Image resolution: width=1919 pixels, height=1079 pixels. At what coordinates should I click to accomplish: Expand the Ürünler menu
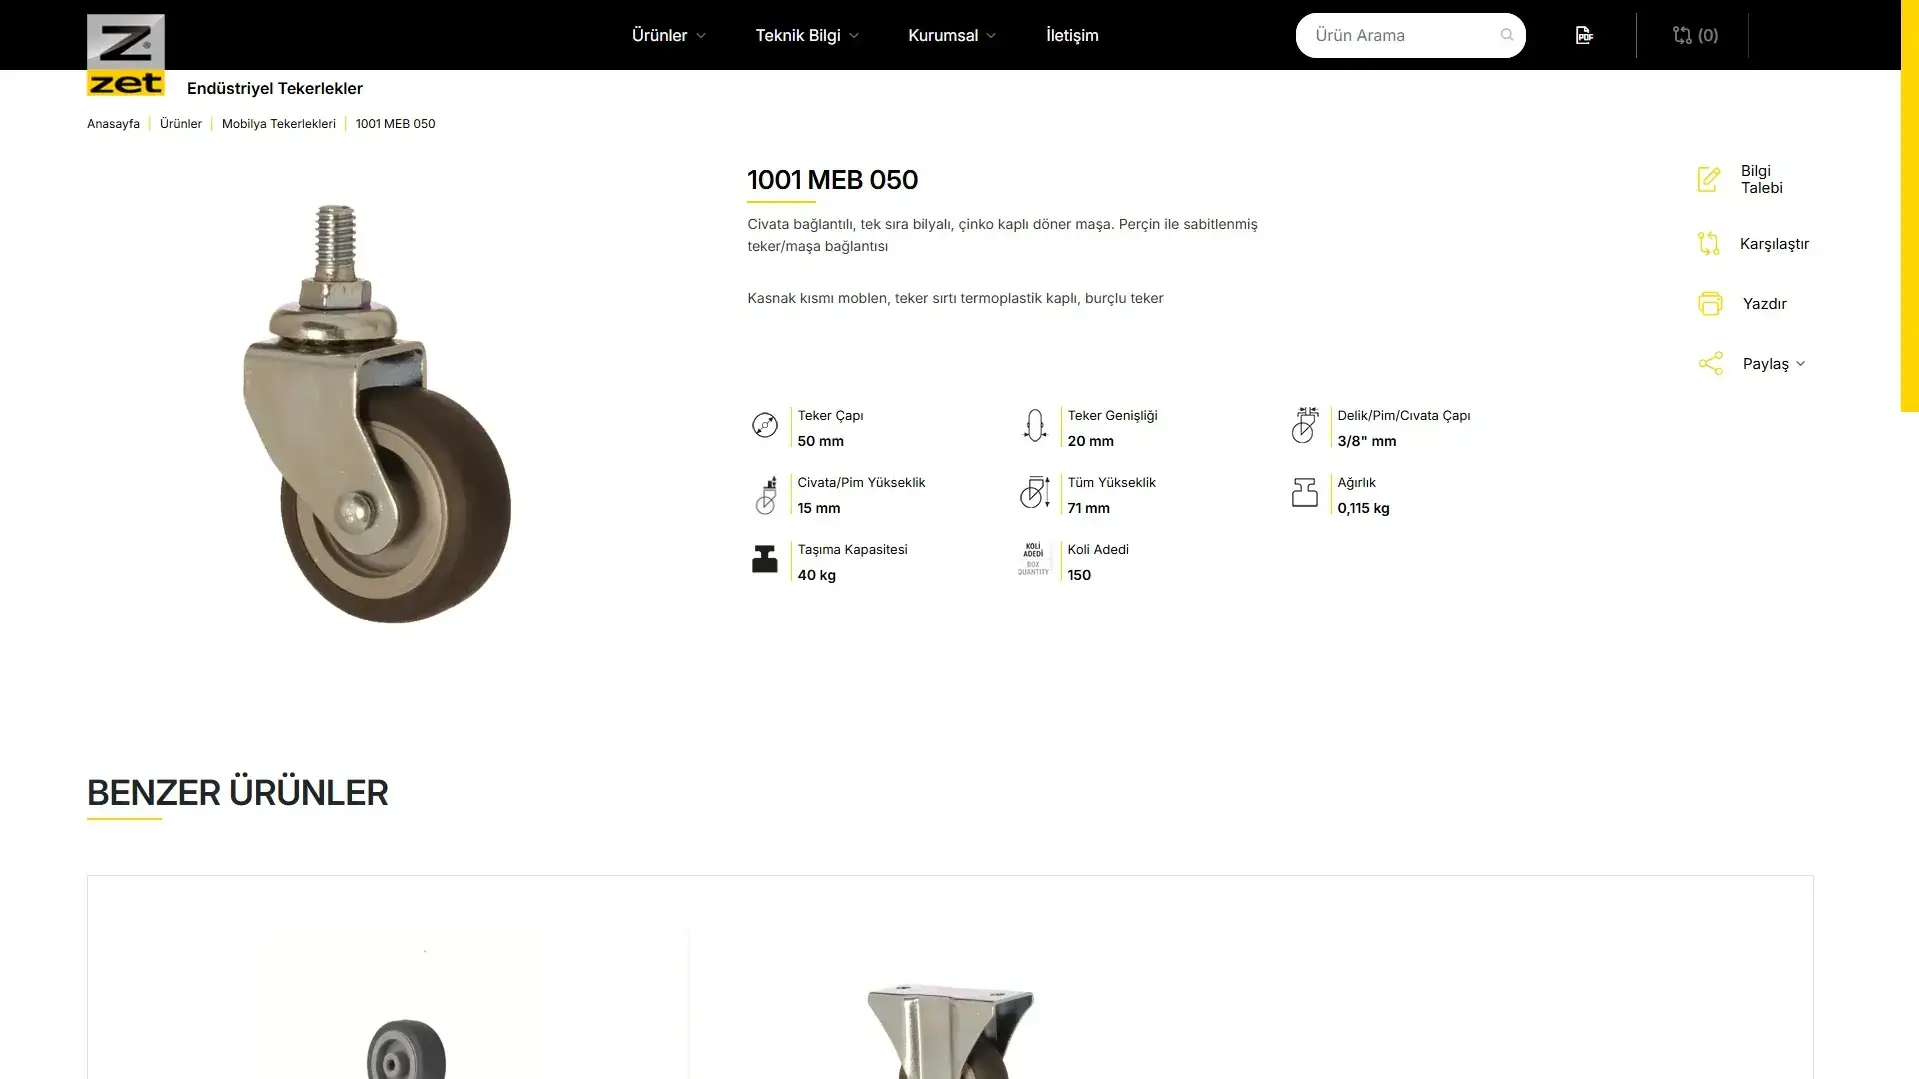point(669,35)
